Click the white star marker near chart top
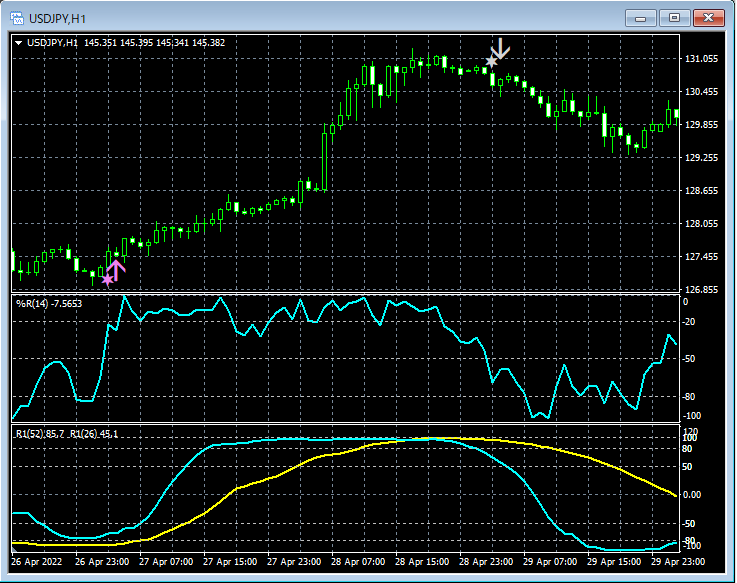Image resolution: width=737 pixels, height=583 pixels. pyautogui.click(x=491, y=62)
